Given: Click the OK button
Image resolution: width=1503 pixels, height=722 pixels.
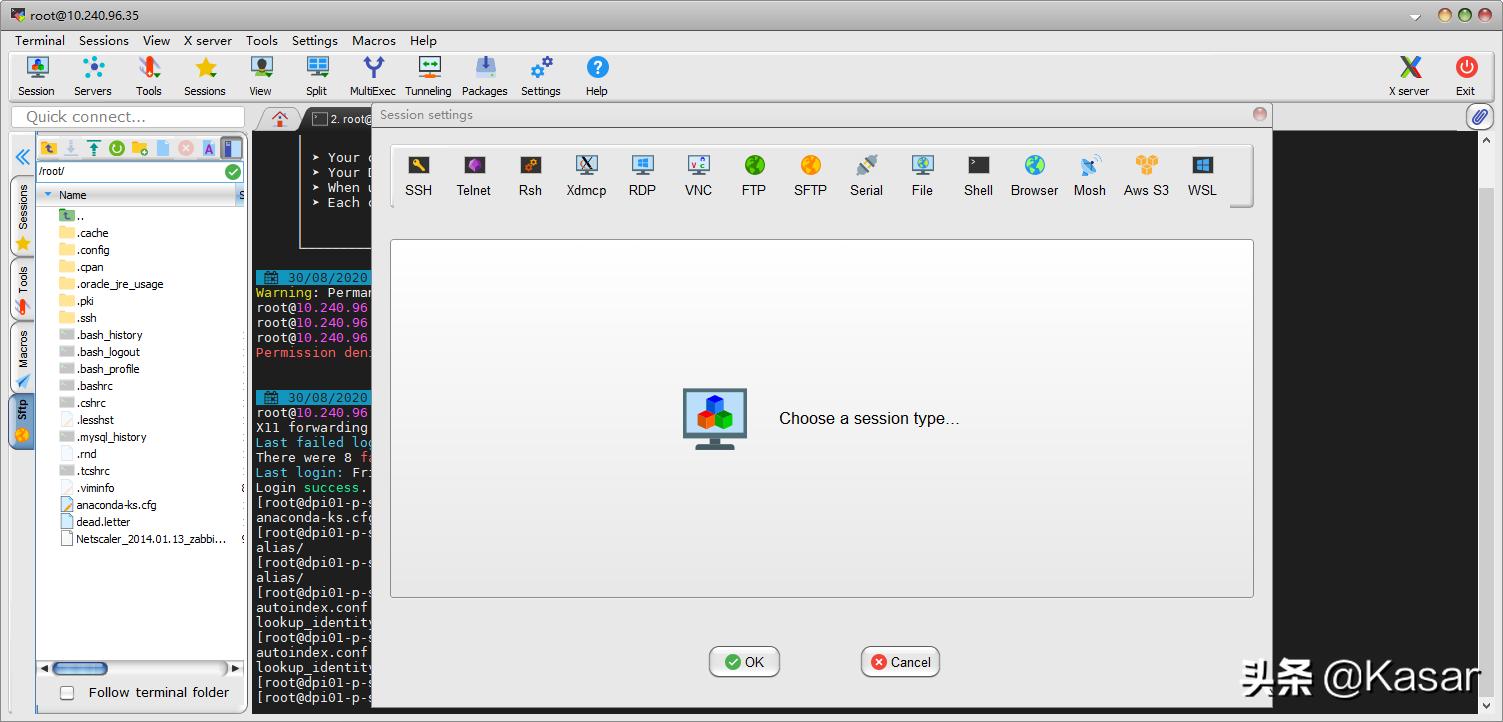Looking at the screenshot, I should pos(744,662).
